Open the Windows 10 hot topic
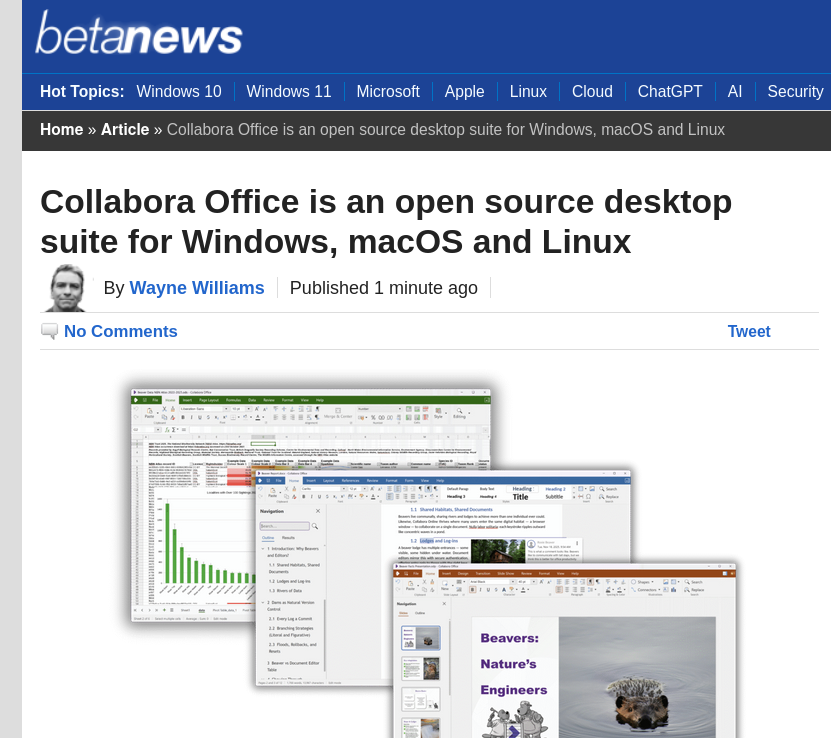Viewport: 831px width, 738px height. coord(179,92)
